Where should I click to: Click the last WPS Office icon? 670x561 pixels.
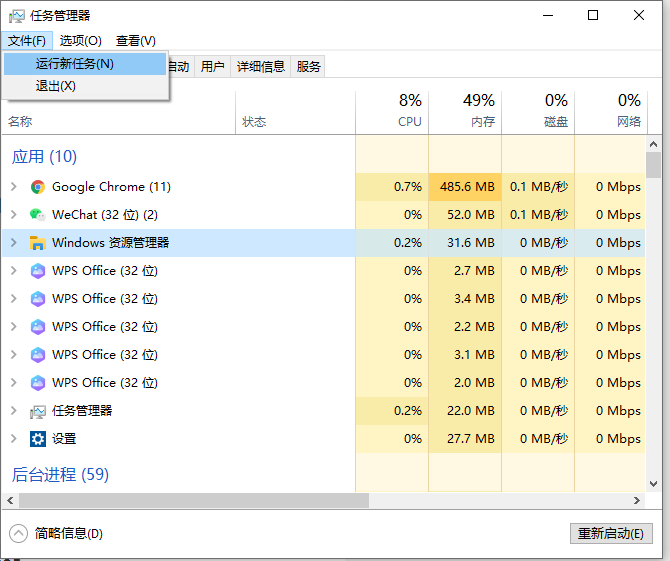tap(38, 383)
